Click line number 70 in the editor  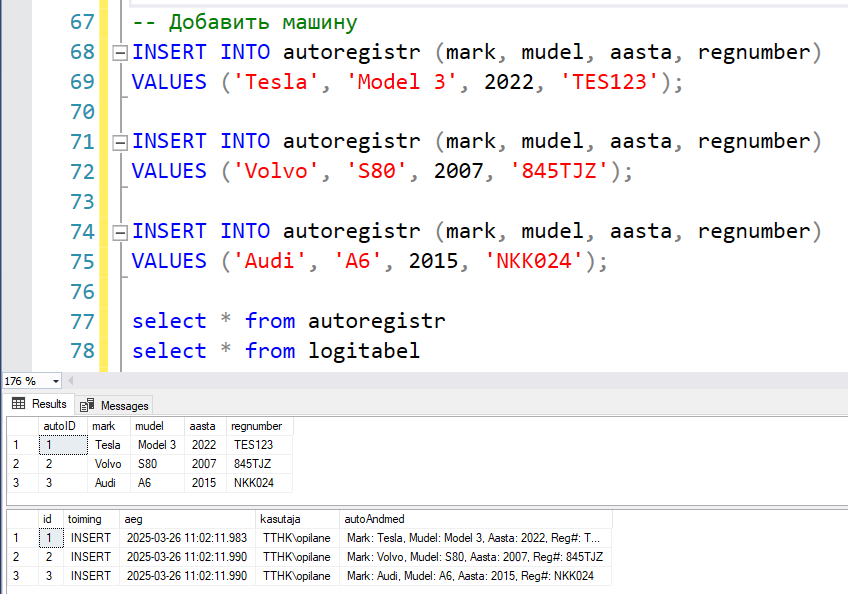click(82, 112)
